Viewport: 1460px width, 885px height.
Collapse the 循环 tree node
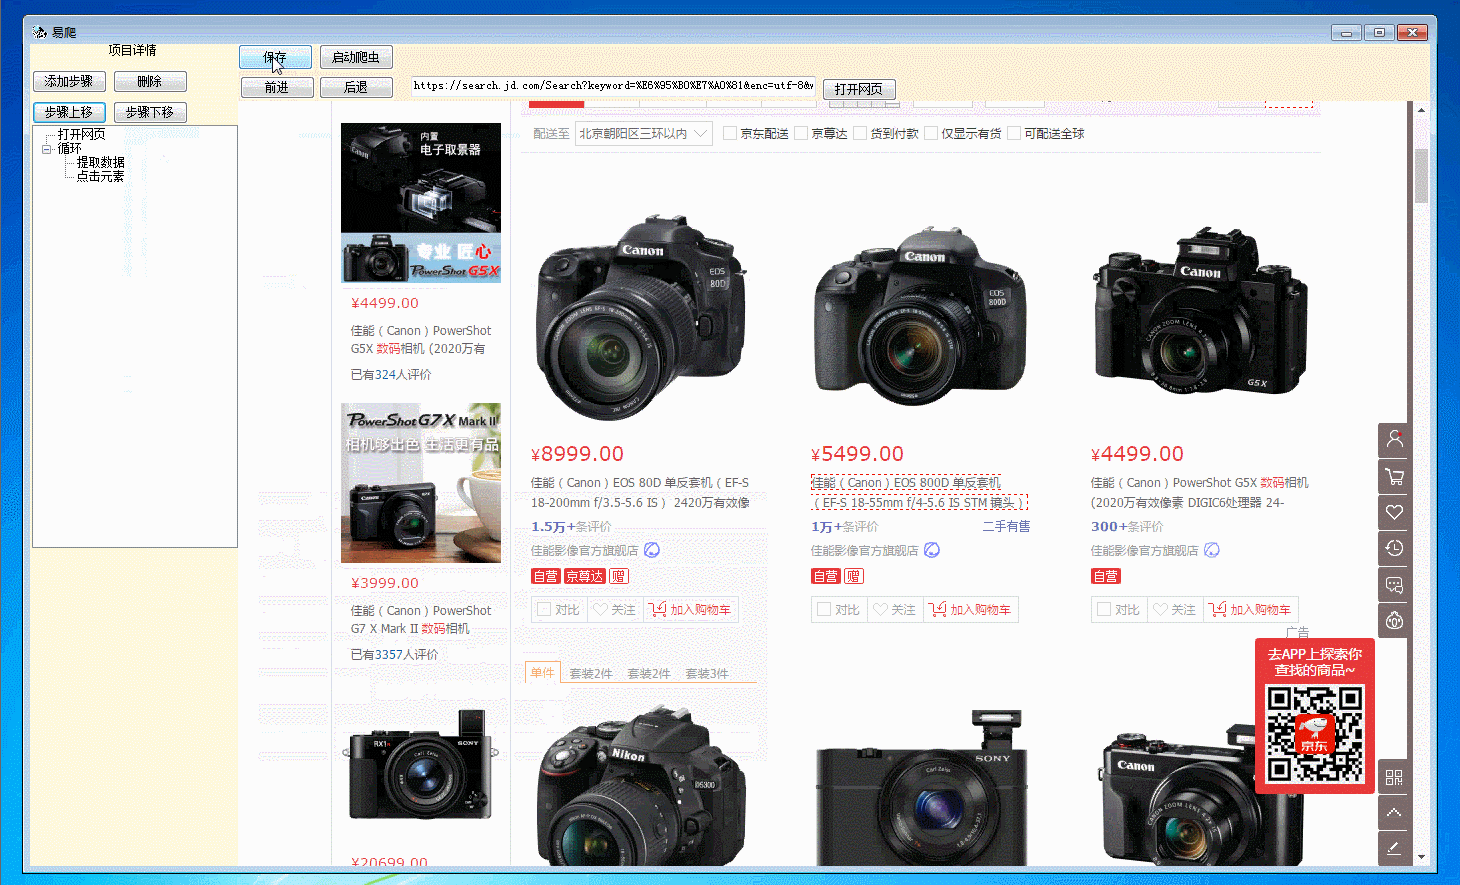(46, 149)
